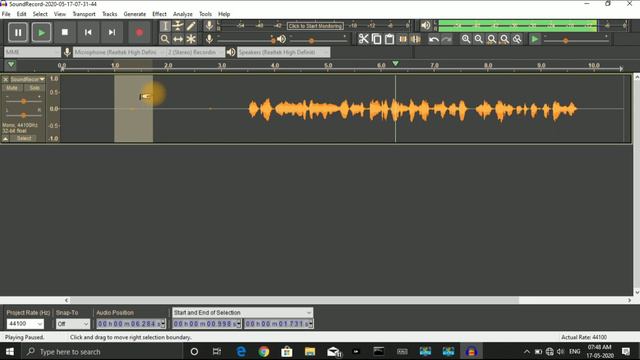Open the Edit menu

point(21,14)
